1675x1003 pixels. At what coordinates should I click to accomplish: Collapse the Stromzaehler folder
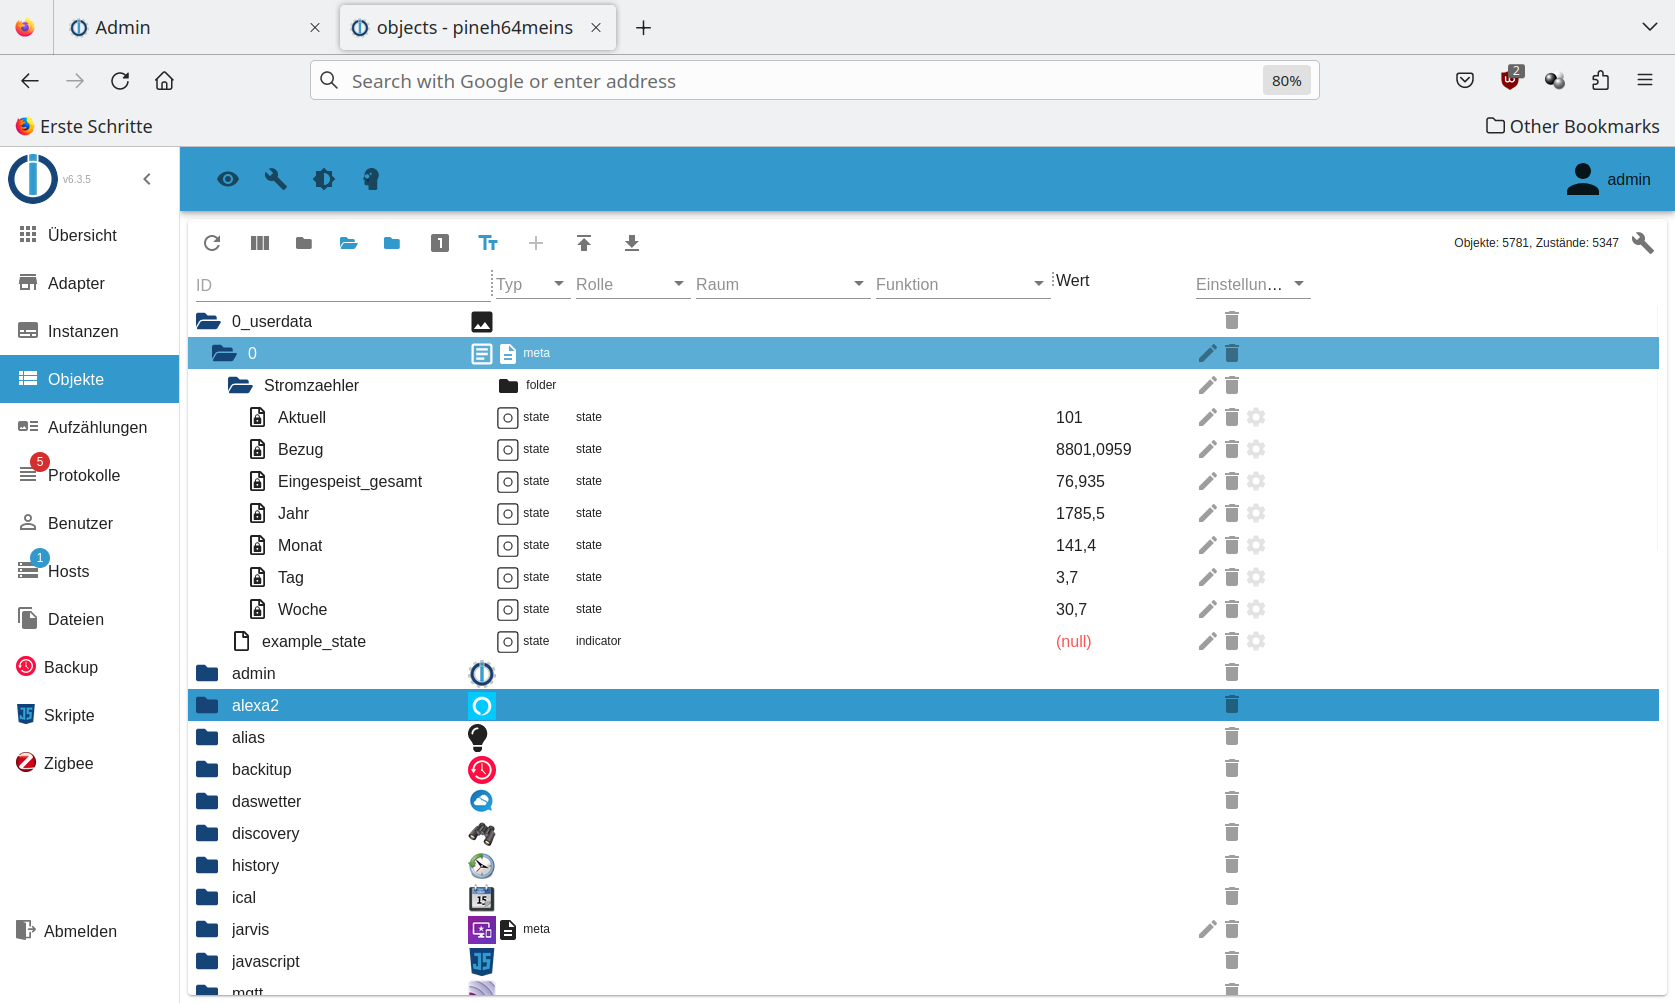(x=240, y=385)
